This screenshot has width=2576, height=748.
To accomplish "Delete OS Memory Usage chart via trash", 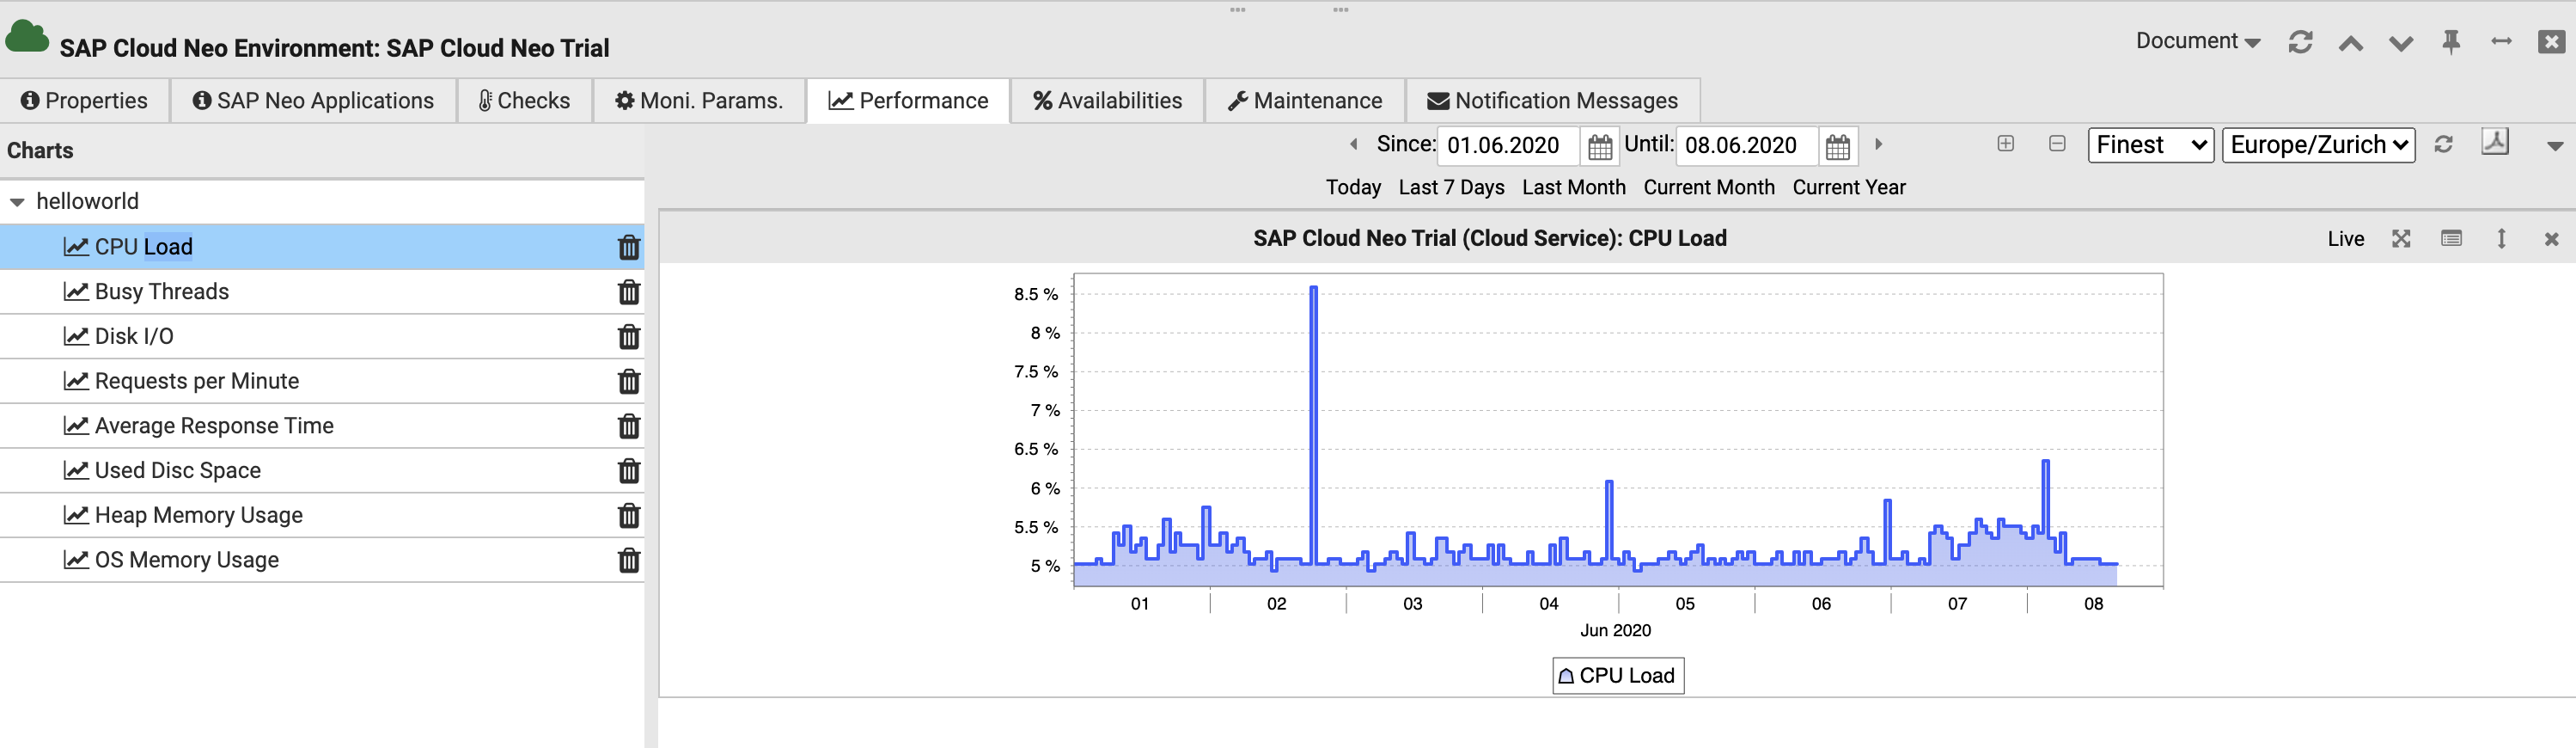I will click(628, 560).
